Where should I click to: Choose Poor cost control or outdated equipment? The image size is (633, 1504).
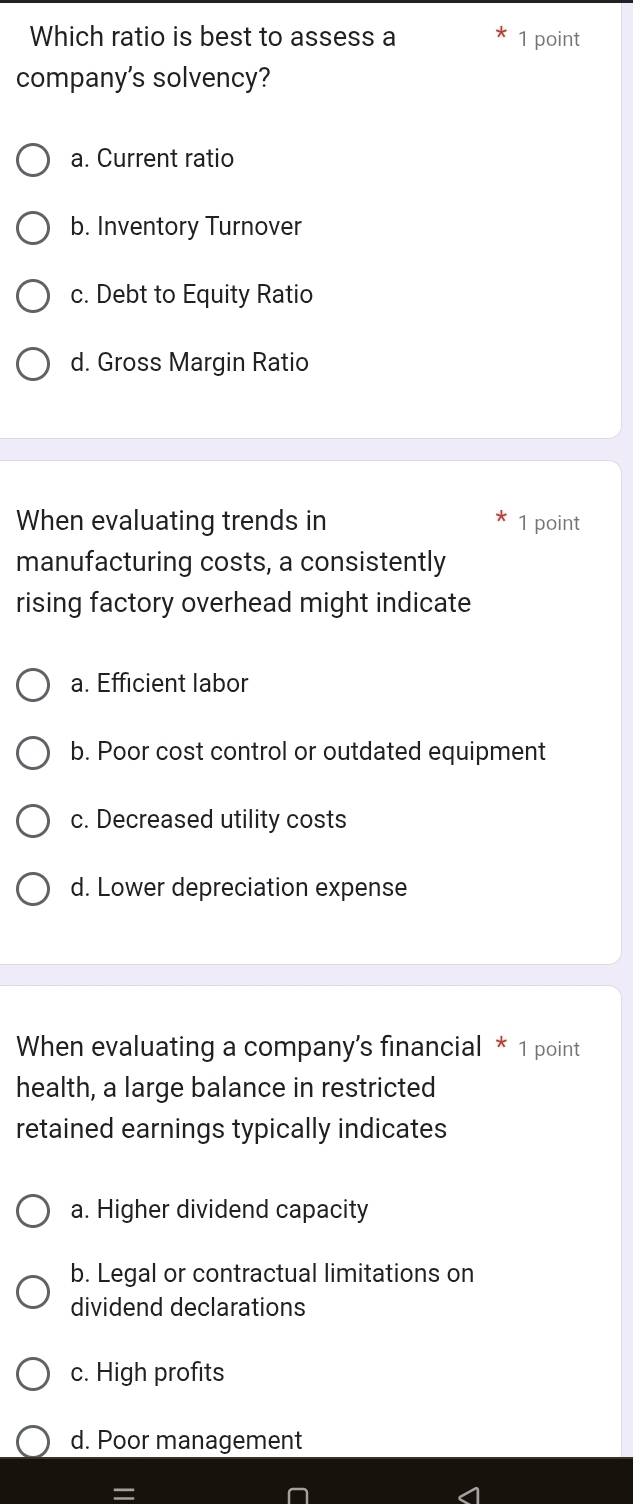tap(33, 753)
